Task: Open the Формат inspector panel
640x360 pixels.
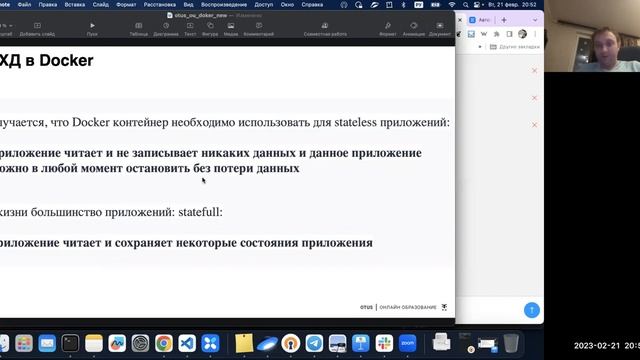Action: (388, 29)
